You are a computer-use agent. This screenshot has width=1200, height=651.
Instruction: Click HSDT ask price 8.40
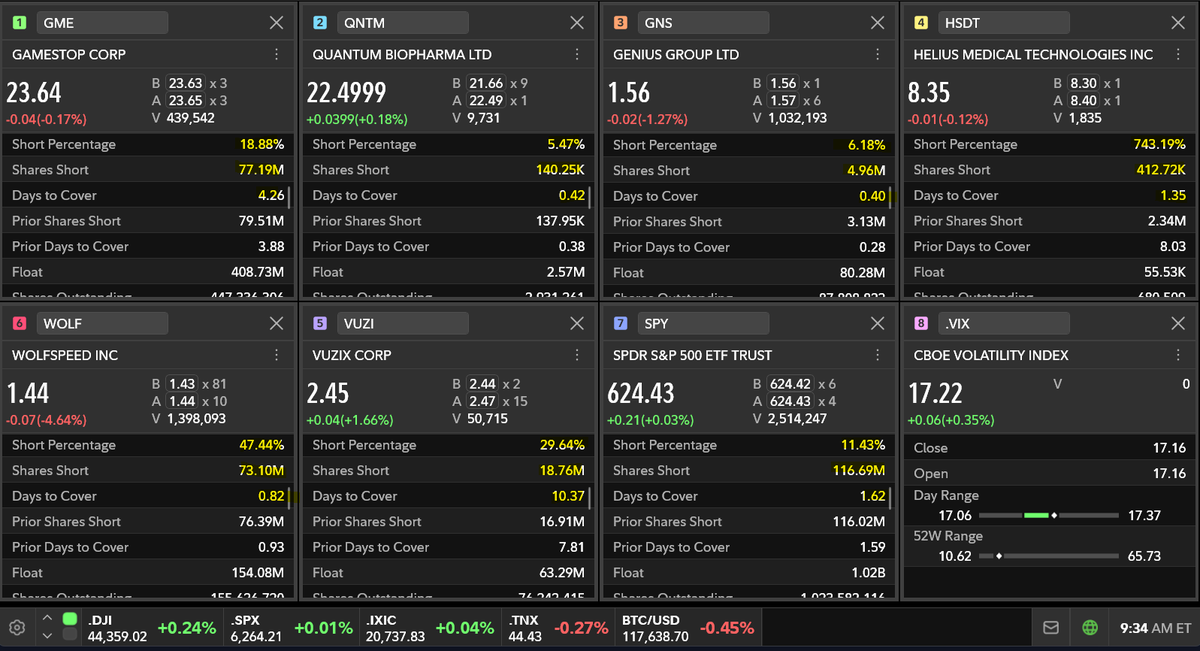click(x=1083, y=101)
